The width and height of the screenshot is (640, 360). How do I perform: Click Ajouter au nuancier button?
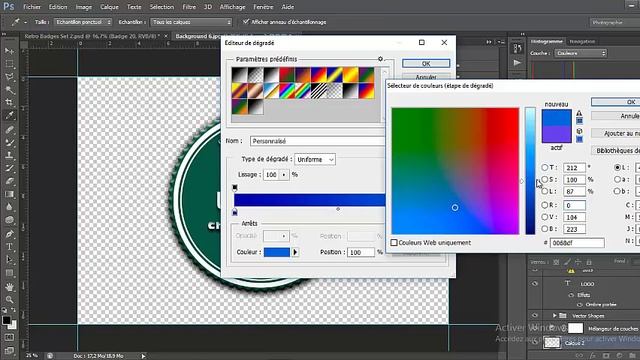click(x=616, y=133)
